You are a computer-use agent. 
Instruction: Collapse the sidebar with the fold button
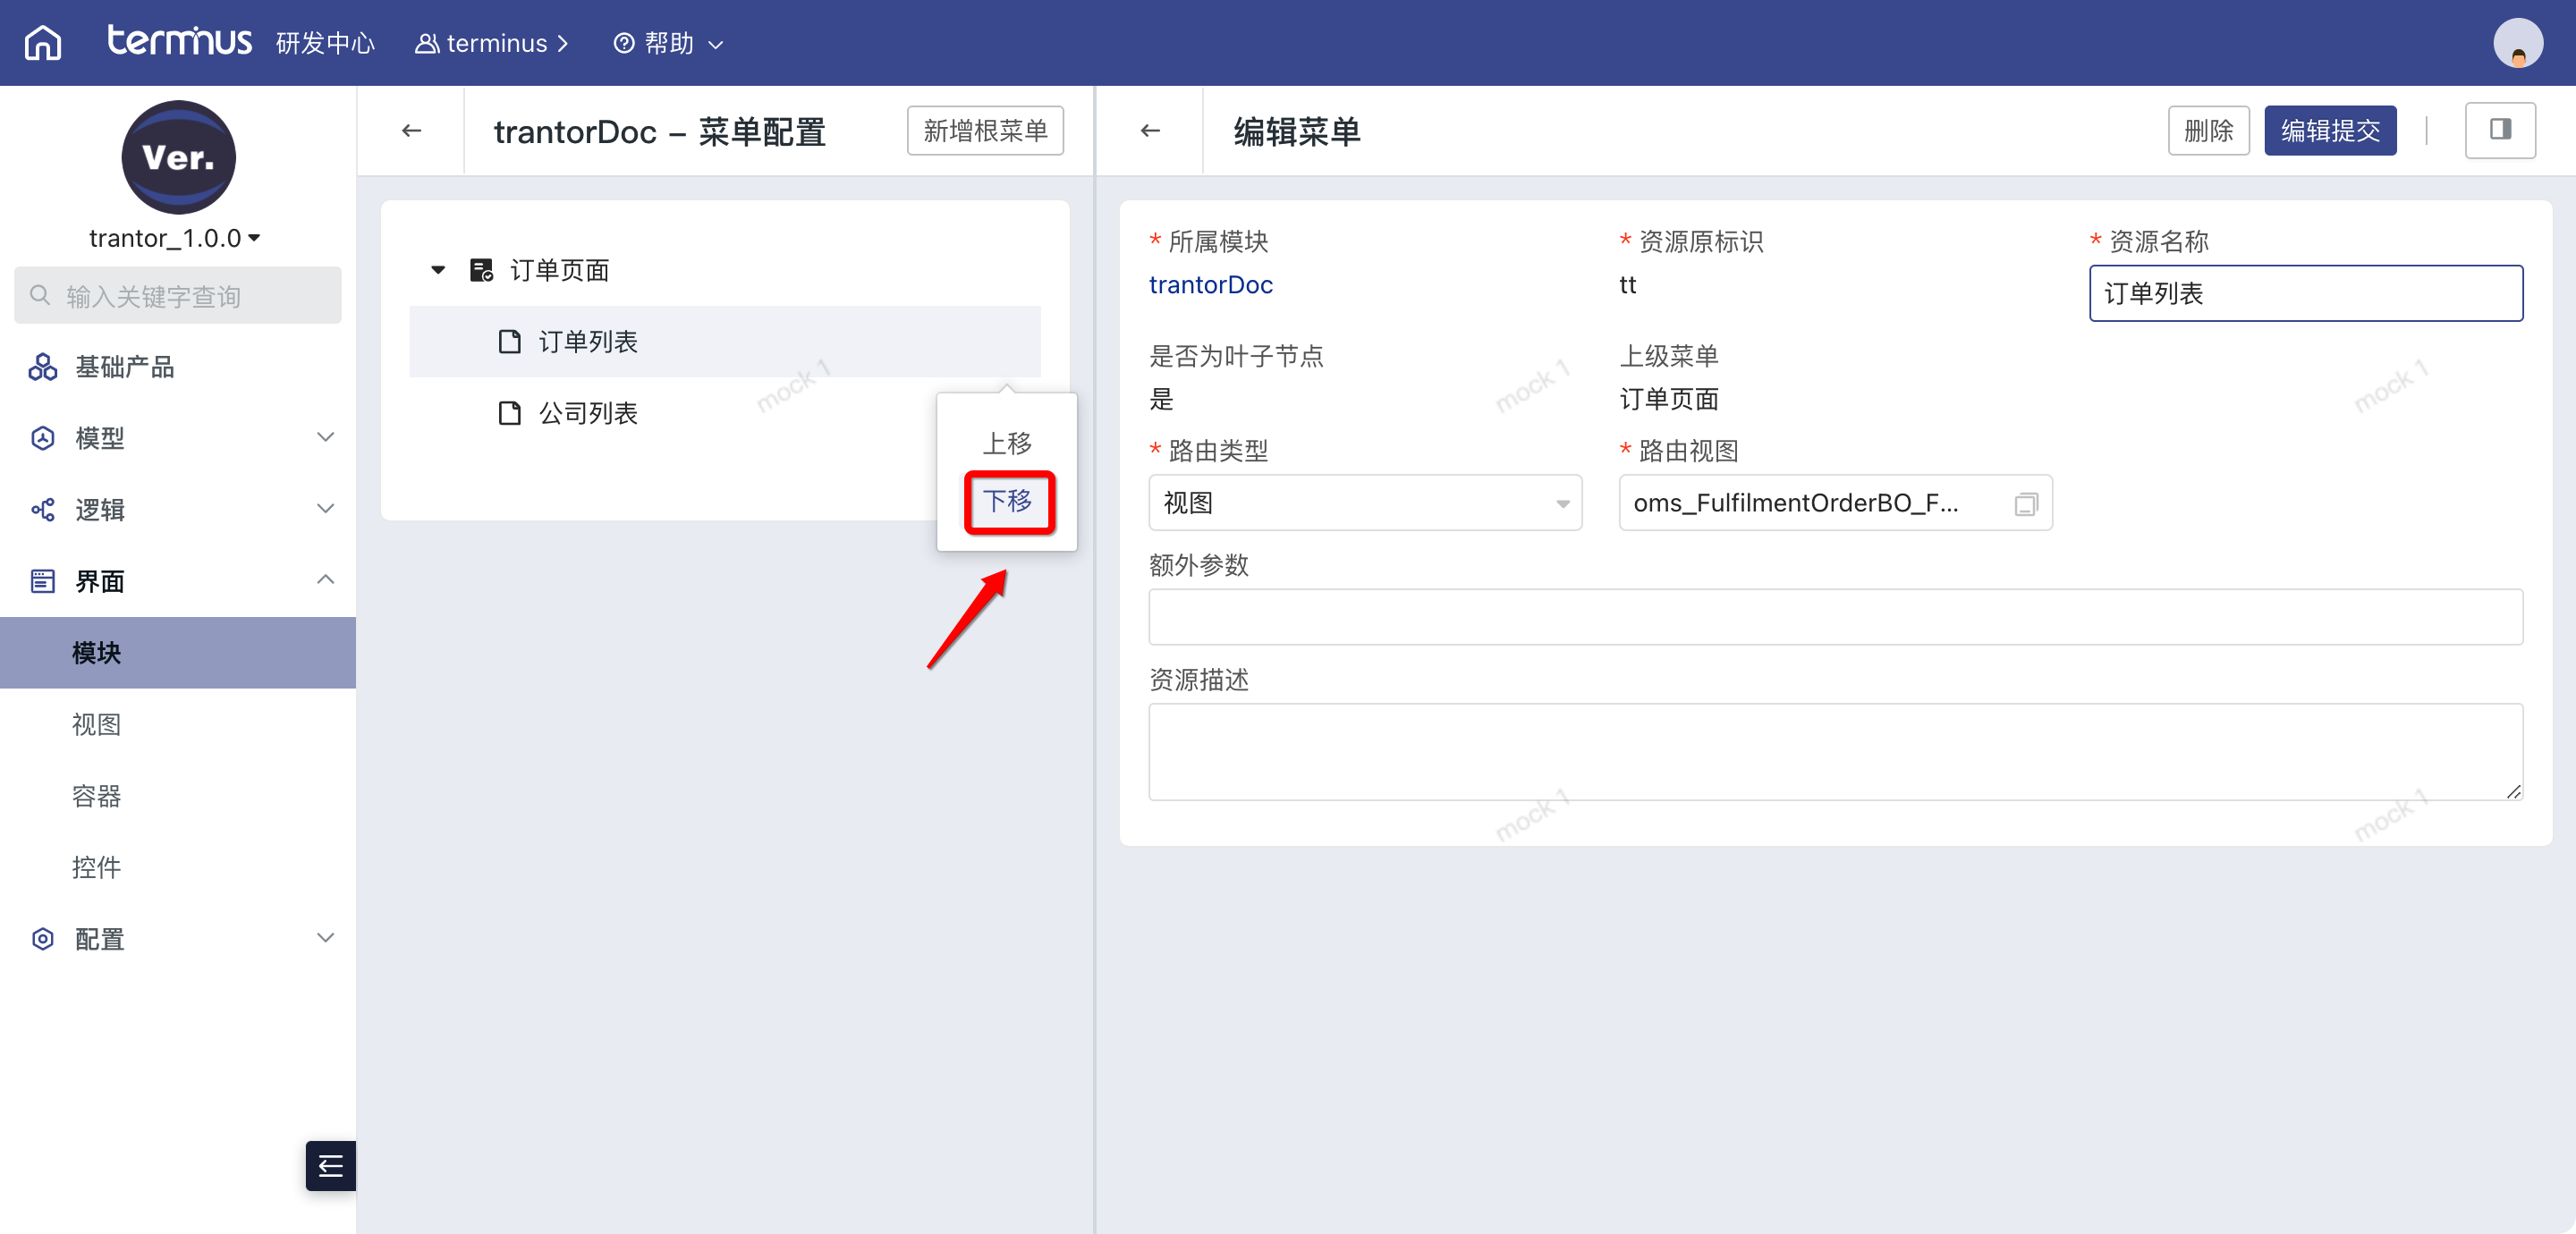coord(331,1166)
